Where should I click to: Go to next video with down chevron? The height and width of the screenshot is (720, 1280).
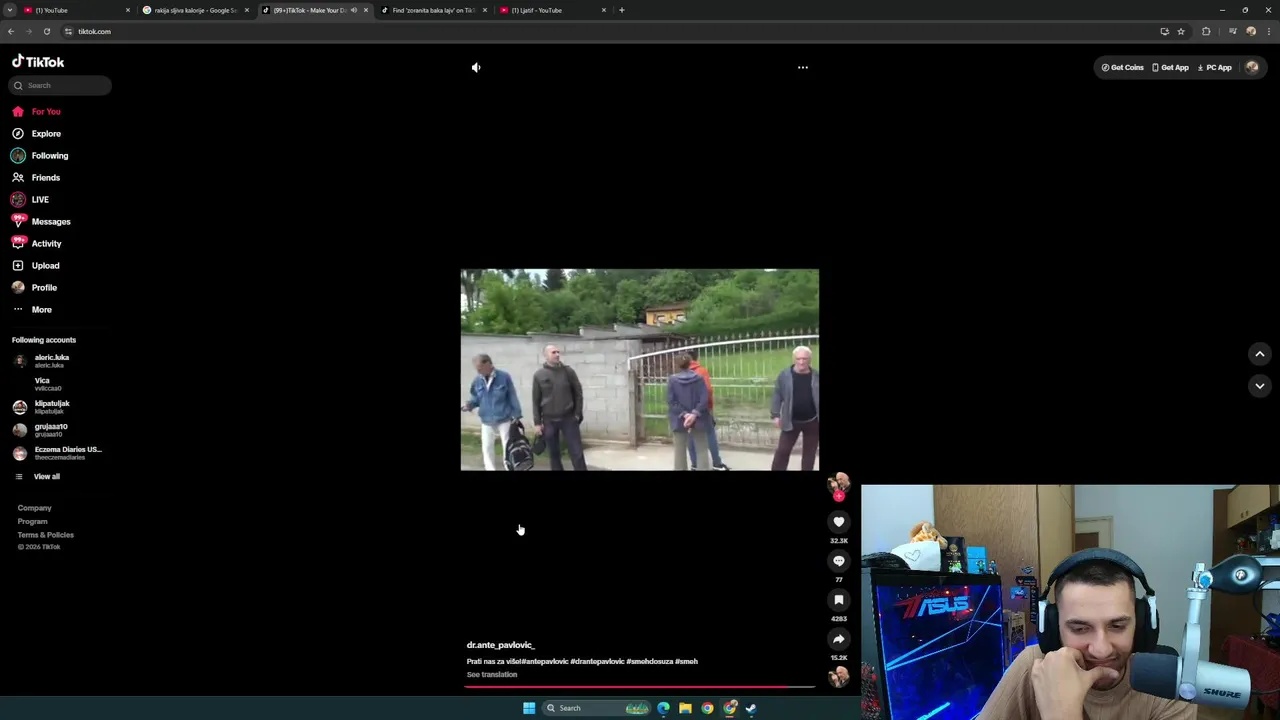coord(1260,386)
